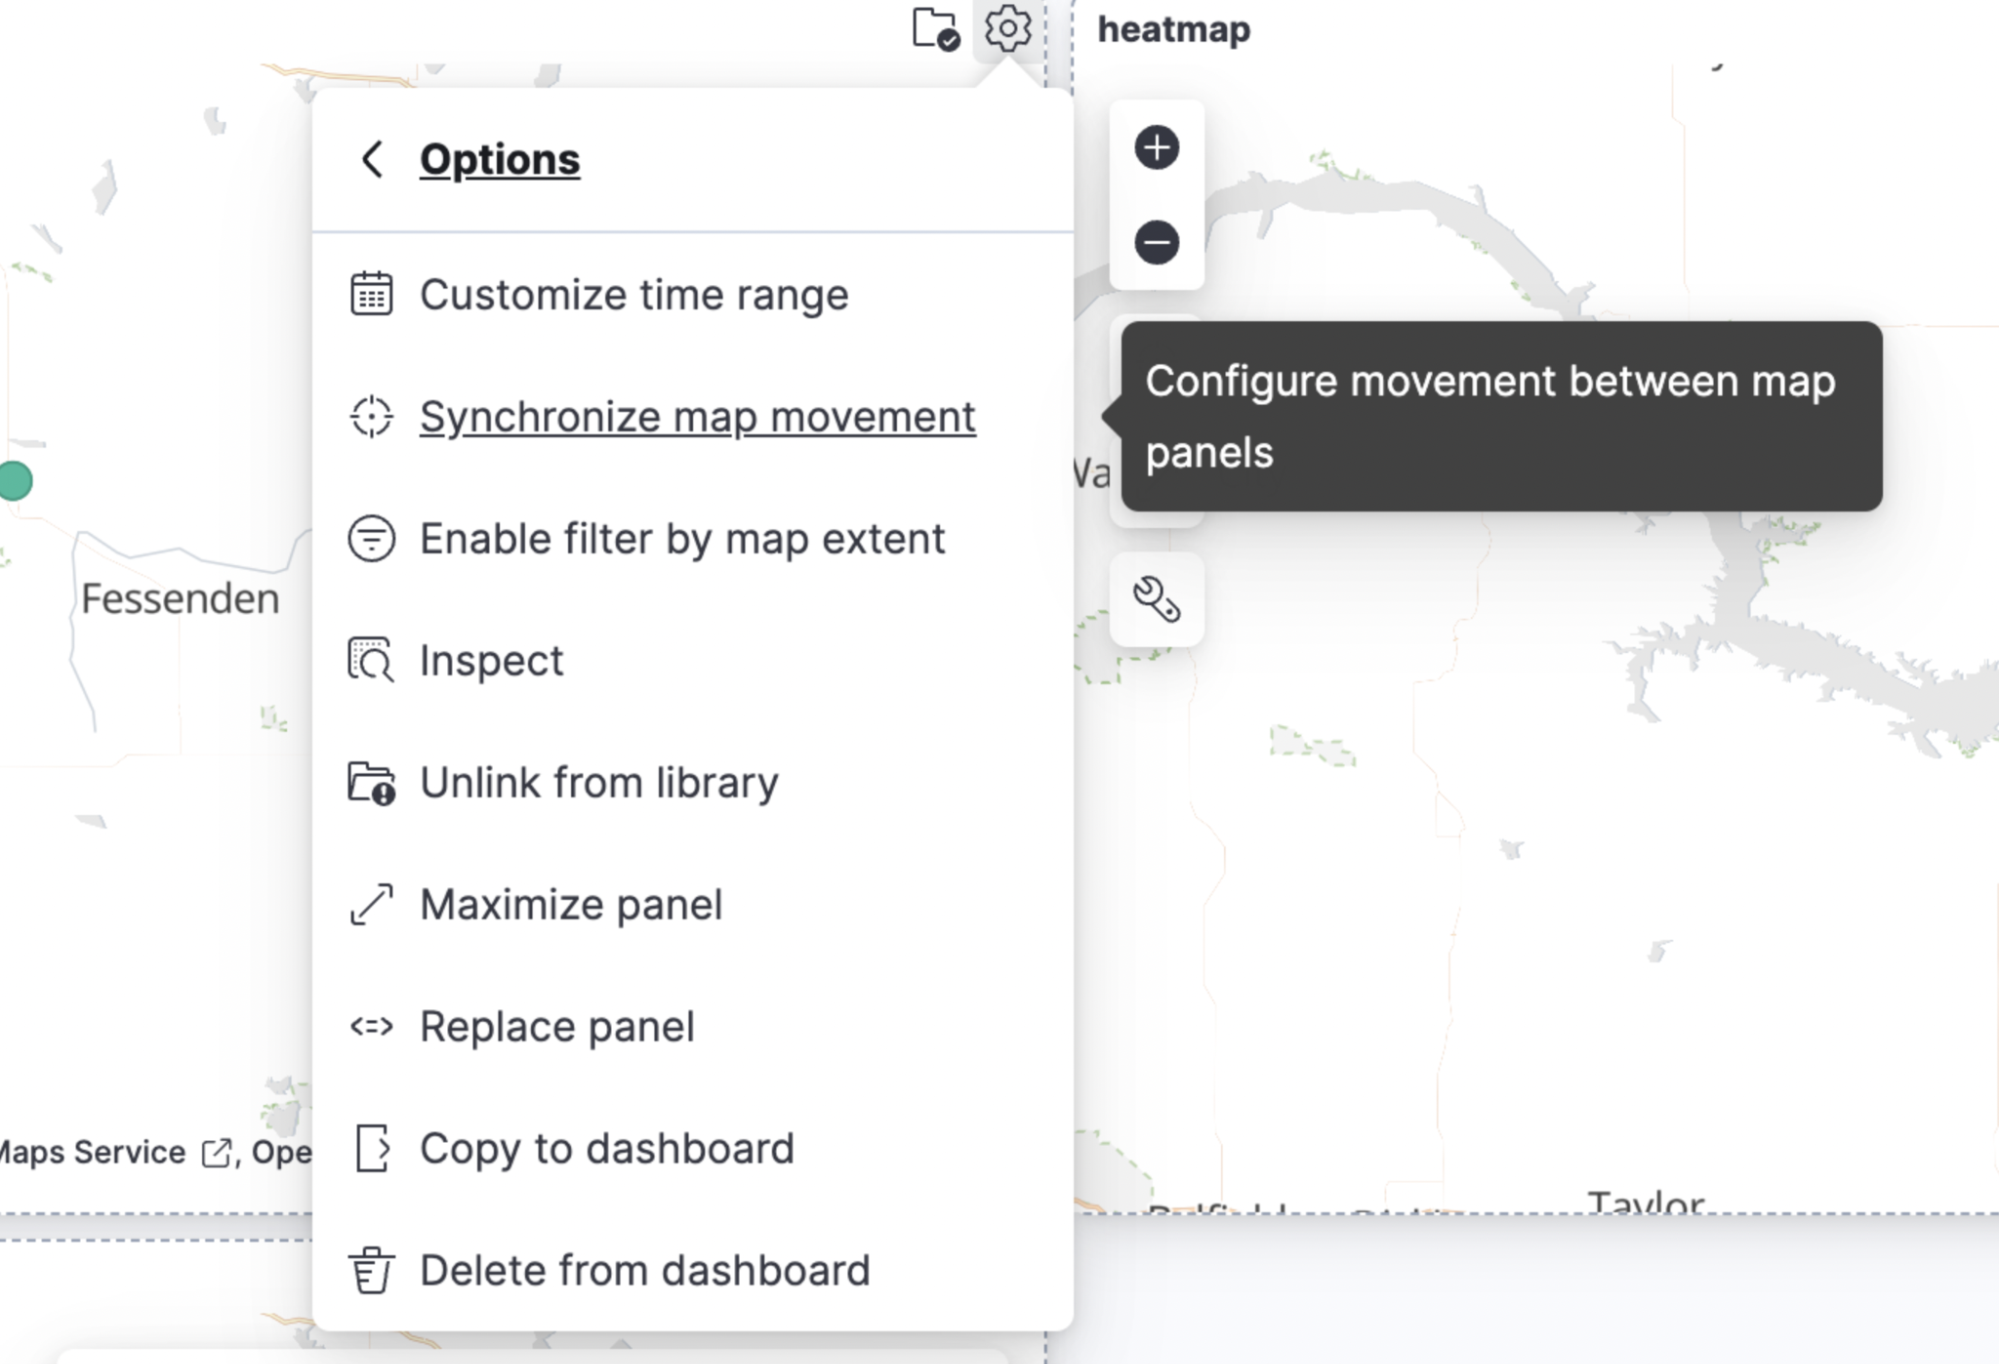Click the map zoom out button

click(1157, 243)
